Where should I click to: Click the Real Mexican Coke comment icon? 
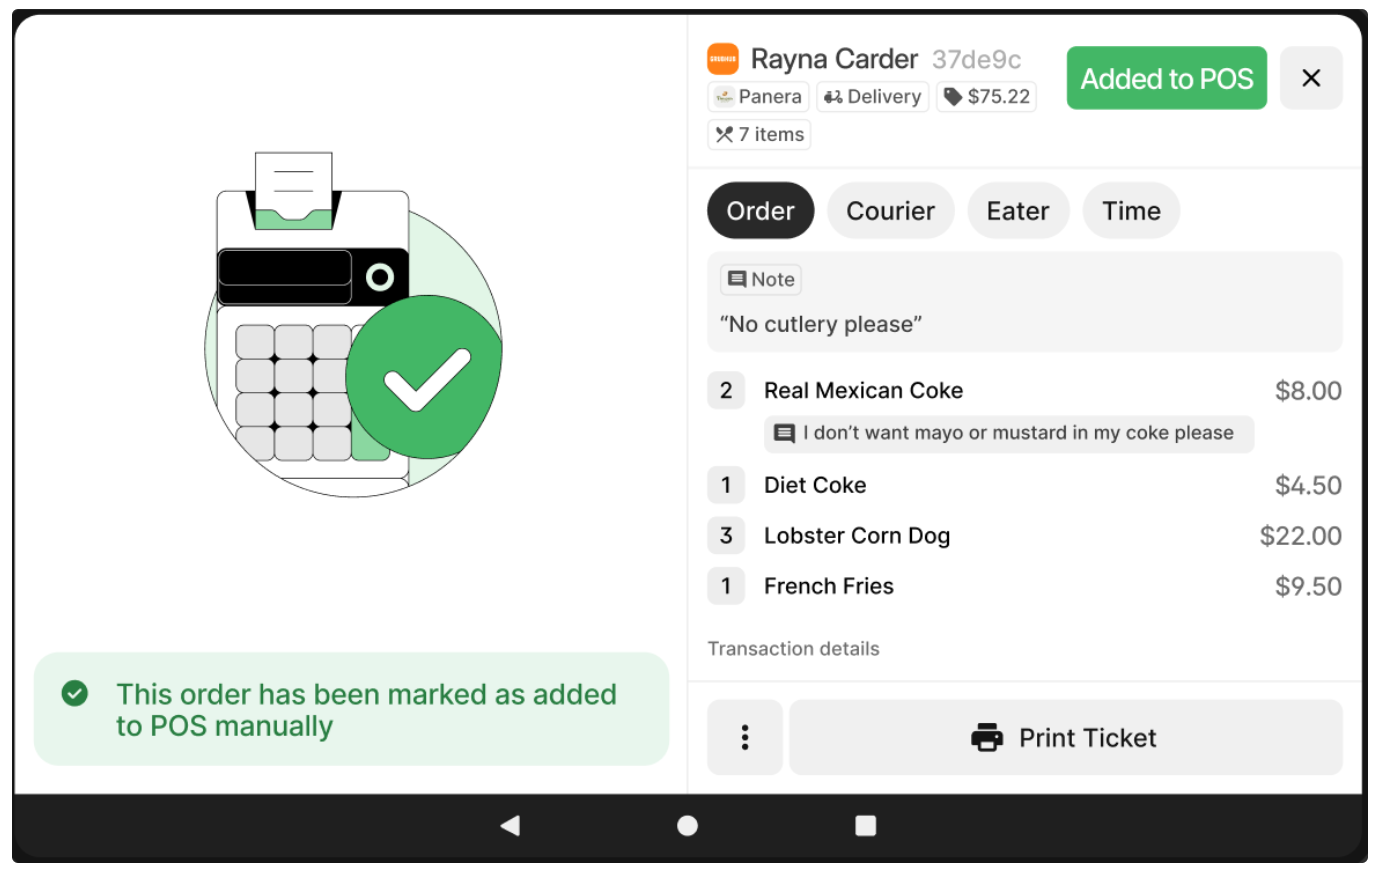coord(785,434)
